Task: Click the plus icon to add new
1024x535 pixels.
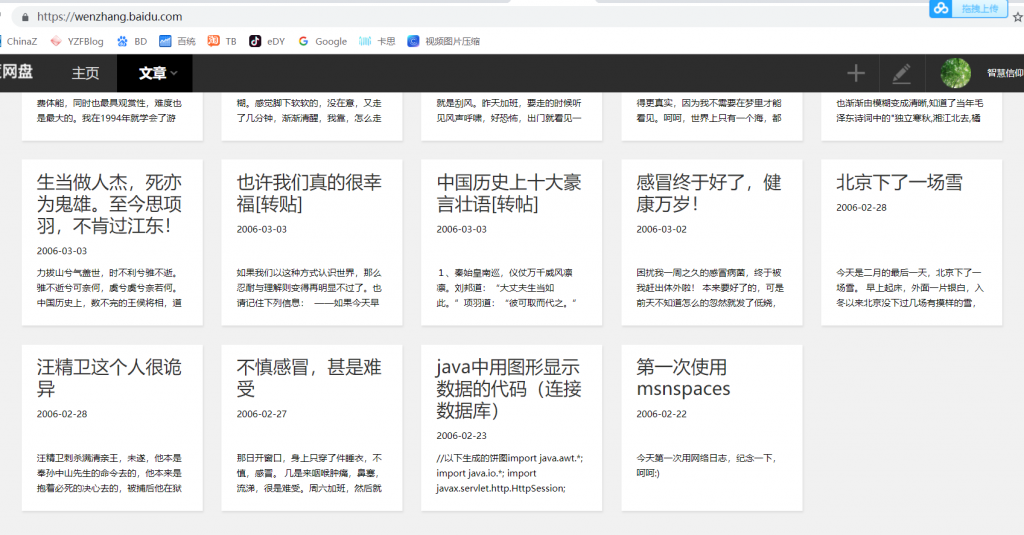Action: pyautogui.click(x=855, y=73)
